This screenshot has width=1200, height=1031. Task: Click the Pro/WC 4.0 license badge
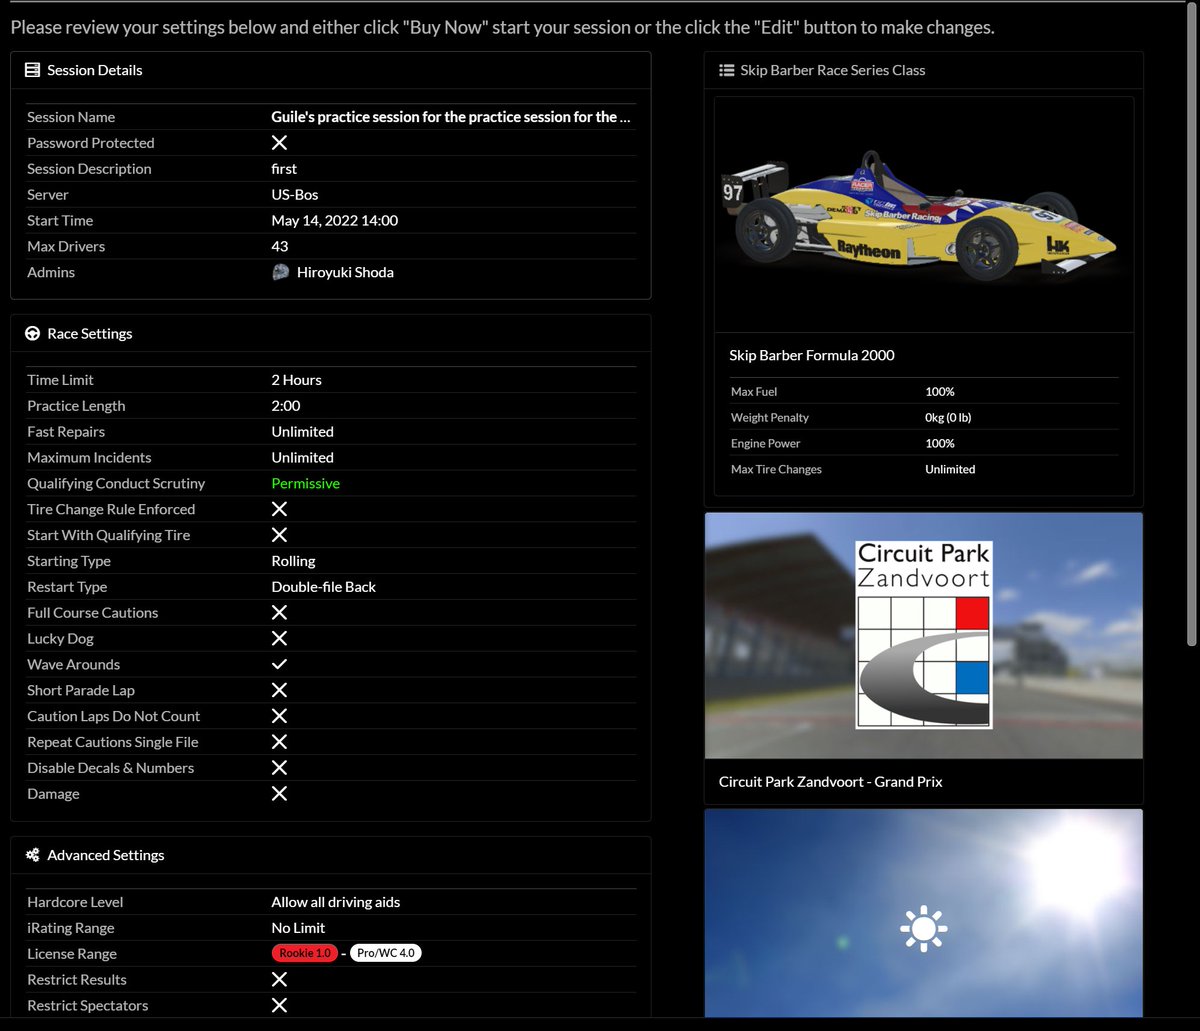pos(386,953)
